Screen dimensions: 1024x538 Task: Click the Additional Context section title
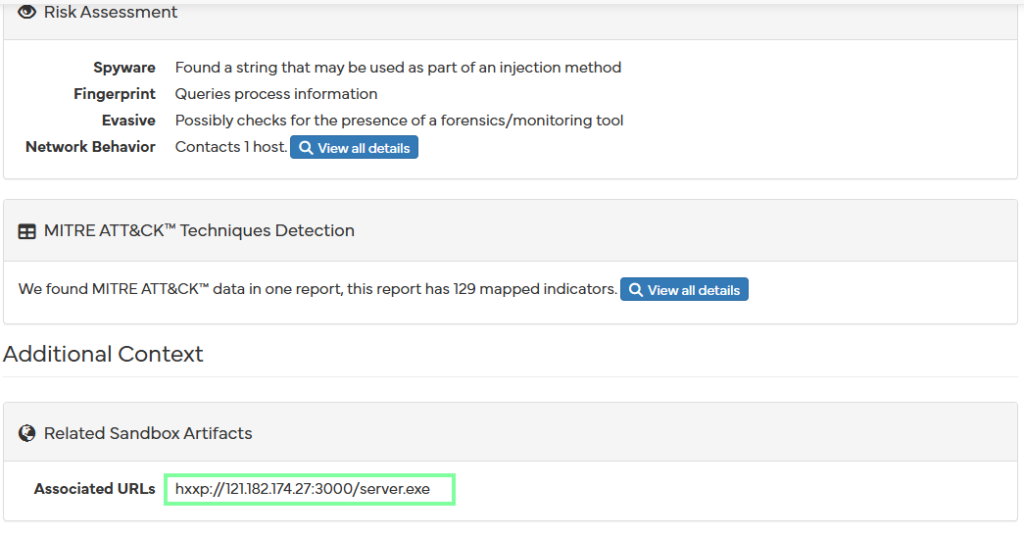click(x=103, y=354)
